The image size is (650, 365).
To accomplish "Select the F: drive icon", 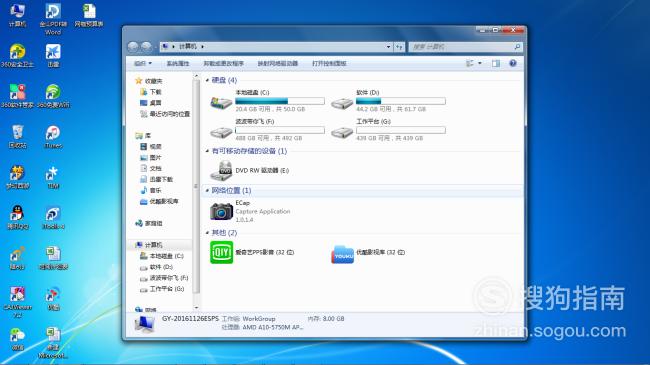I will [x=221, y=132].
